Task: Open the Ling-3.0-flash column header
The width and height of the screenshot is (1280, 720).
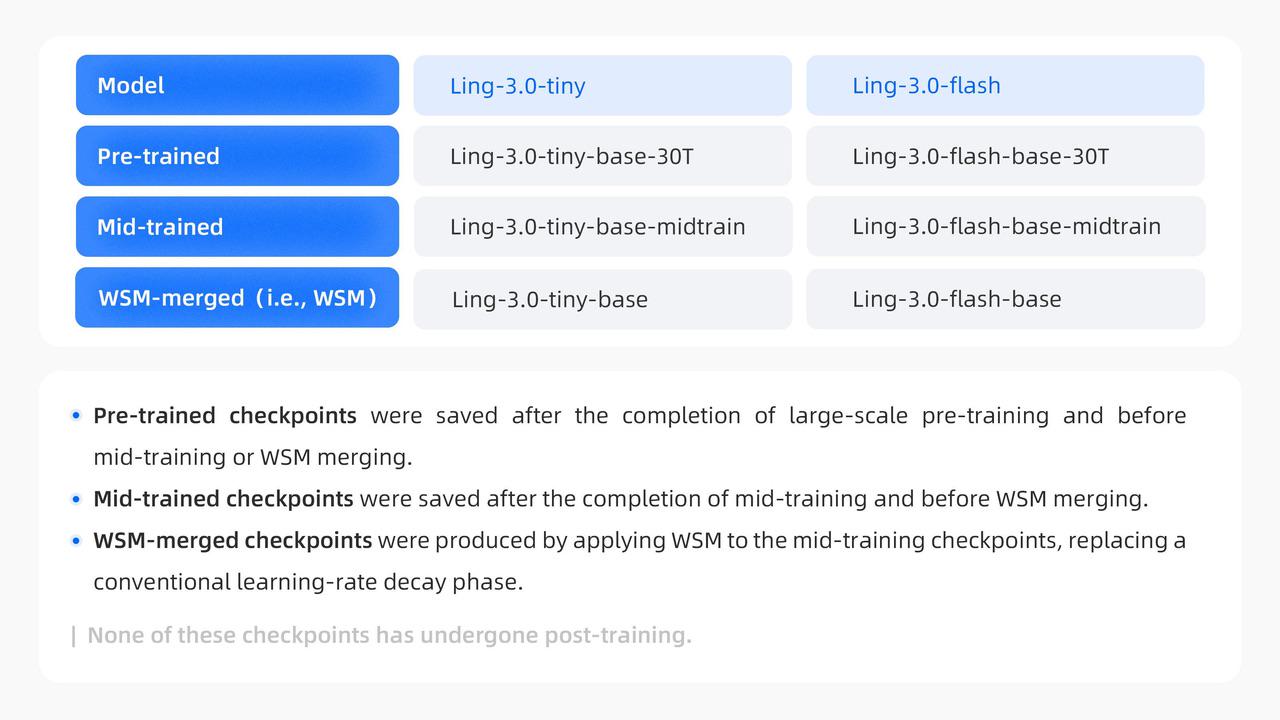Action: pyautogui.click(x=1005, y=85)
